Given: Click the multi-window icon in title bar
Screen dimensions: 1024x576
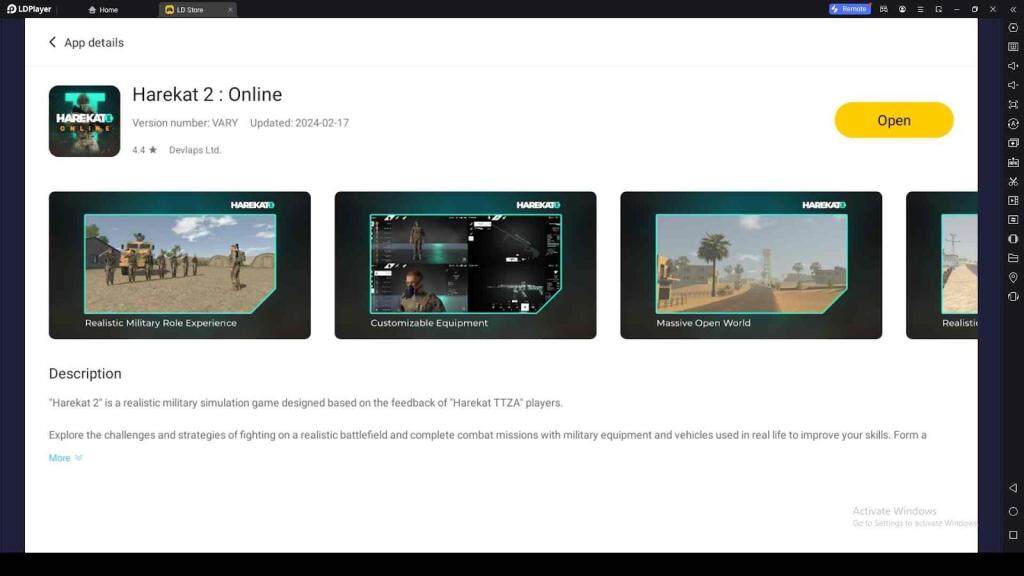Looking at the screenshot, I should (x=938, y=9).
